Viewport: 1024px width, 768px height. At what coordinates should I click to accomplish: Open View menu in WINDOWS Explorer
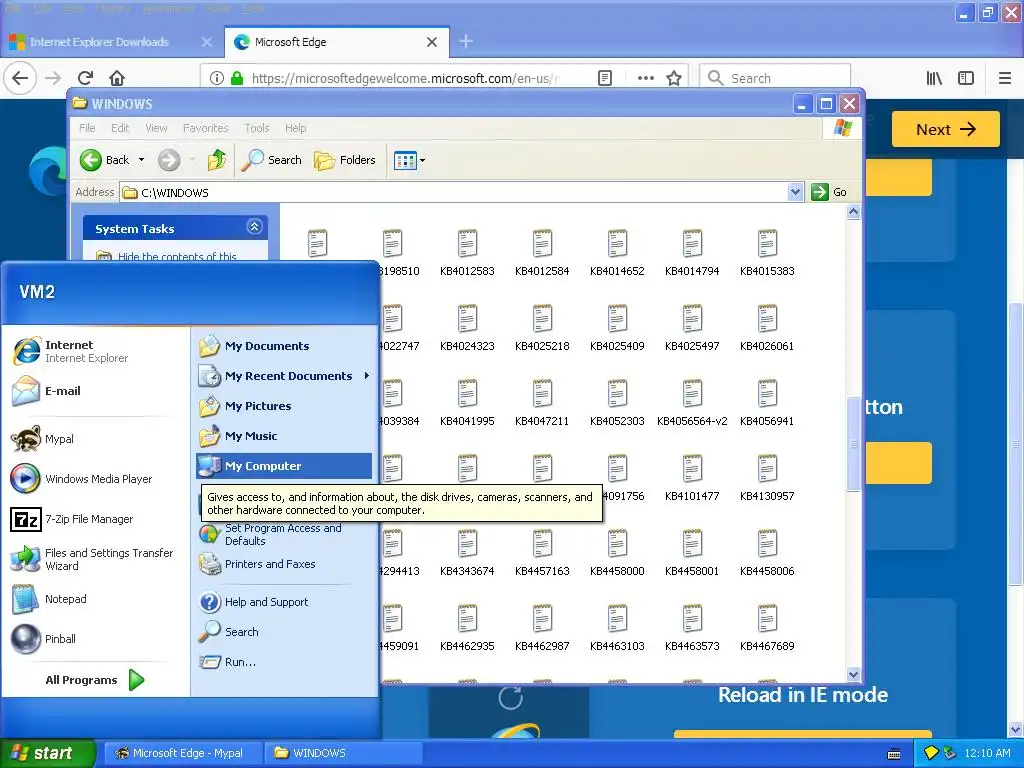click(x=156, y=128)
